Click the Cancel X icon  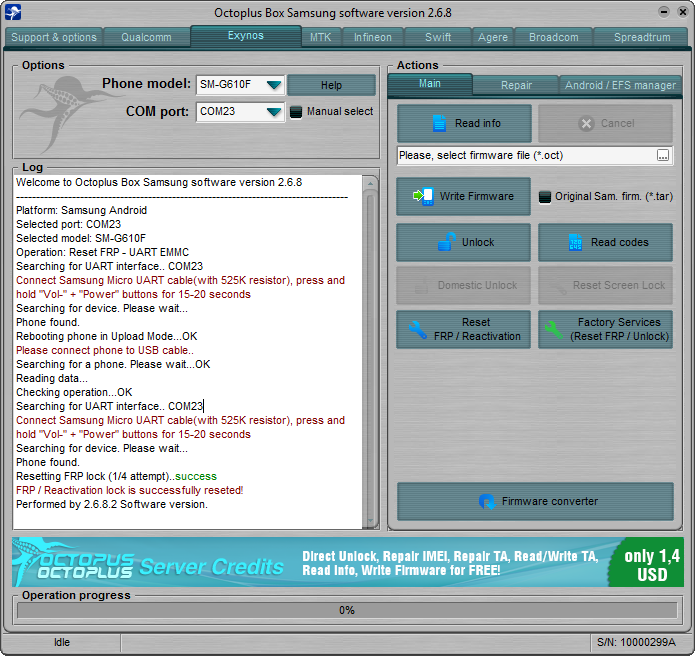pyautogui.click(x=586, y=123)
